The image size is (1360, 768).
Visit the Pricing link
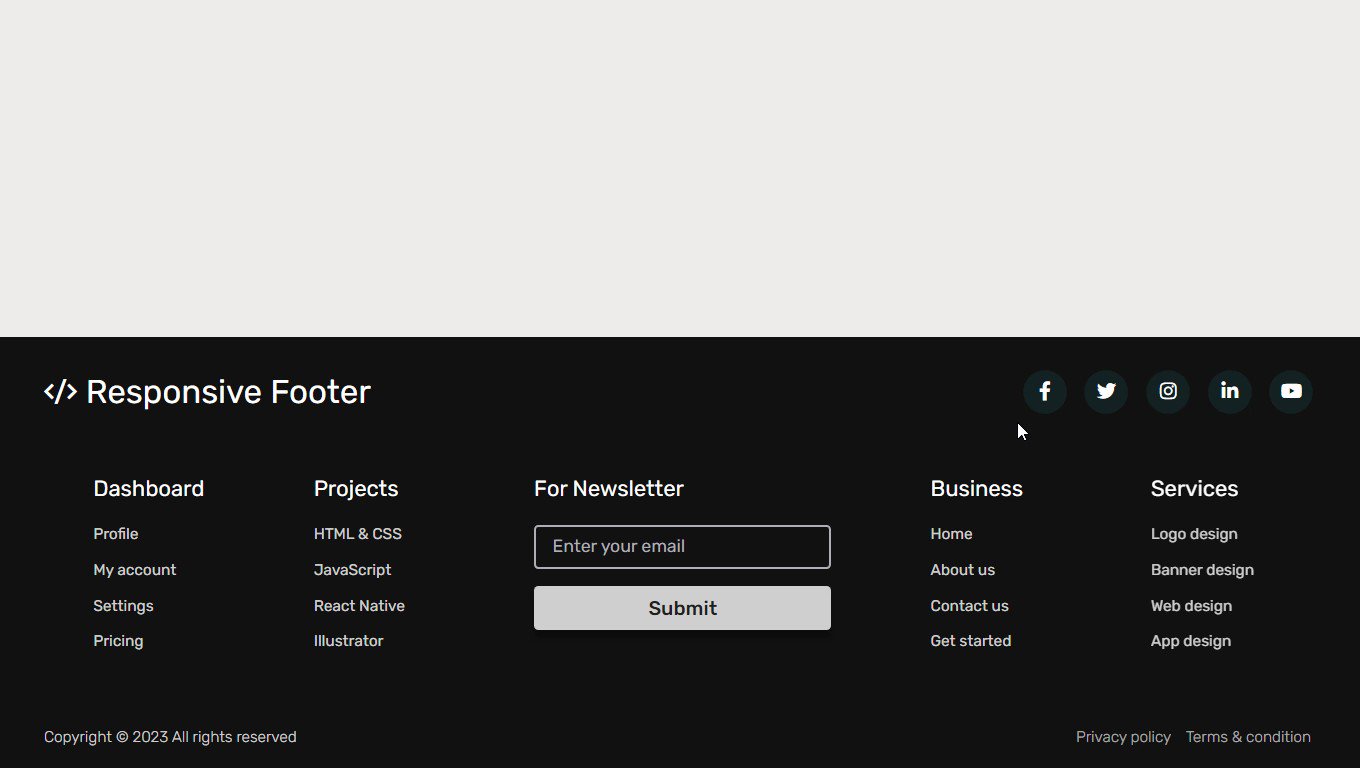(118, 641)
